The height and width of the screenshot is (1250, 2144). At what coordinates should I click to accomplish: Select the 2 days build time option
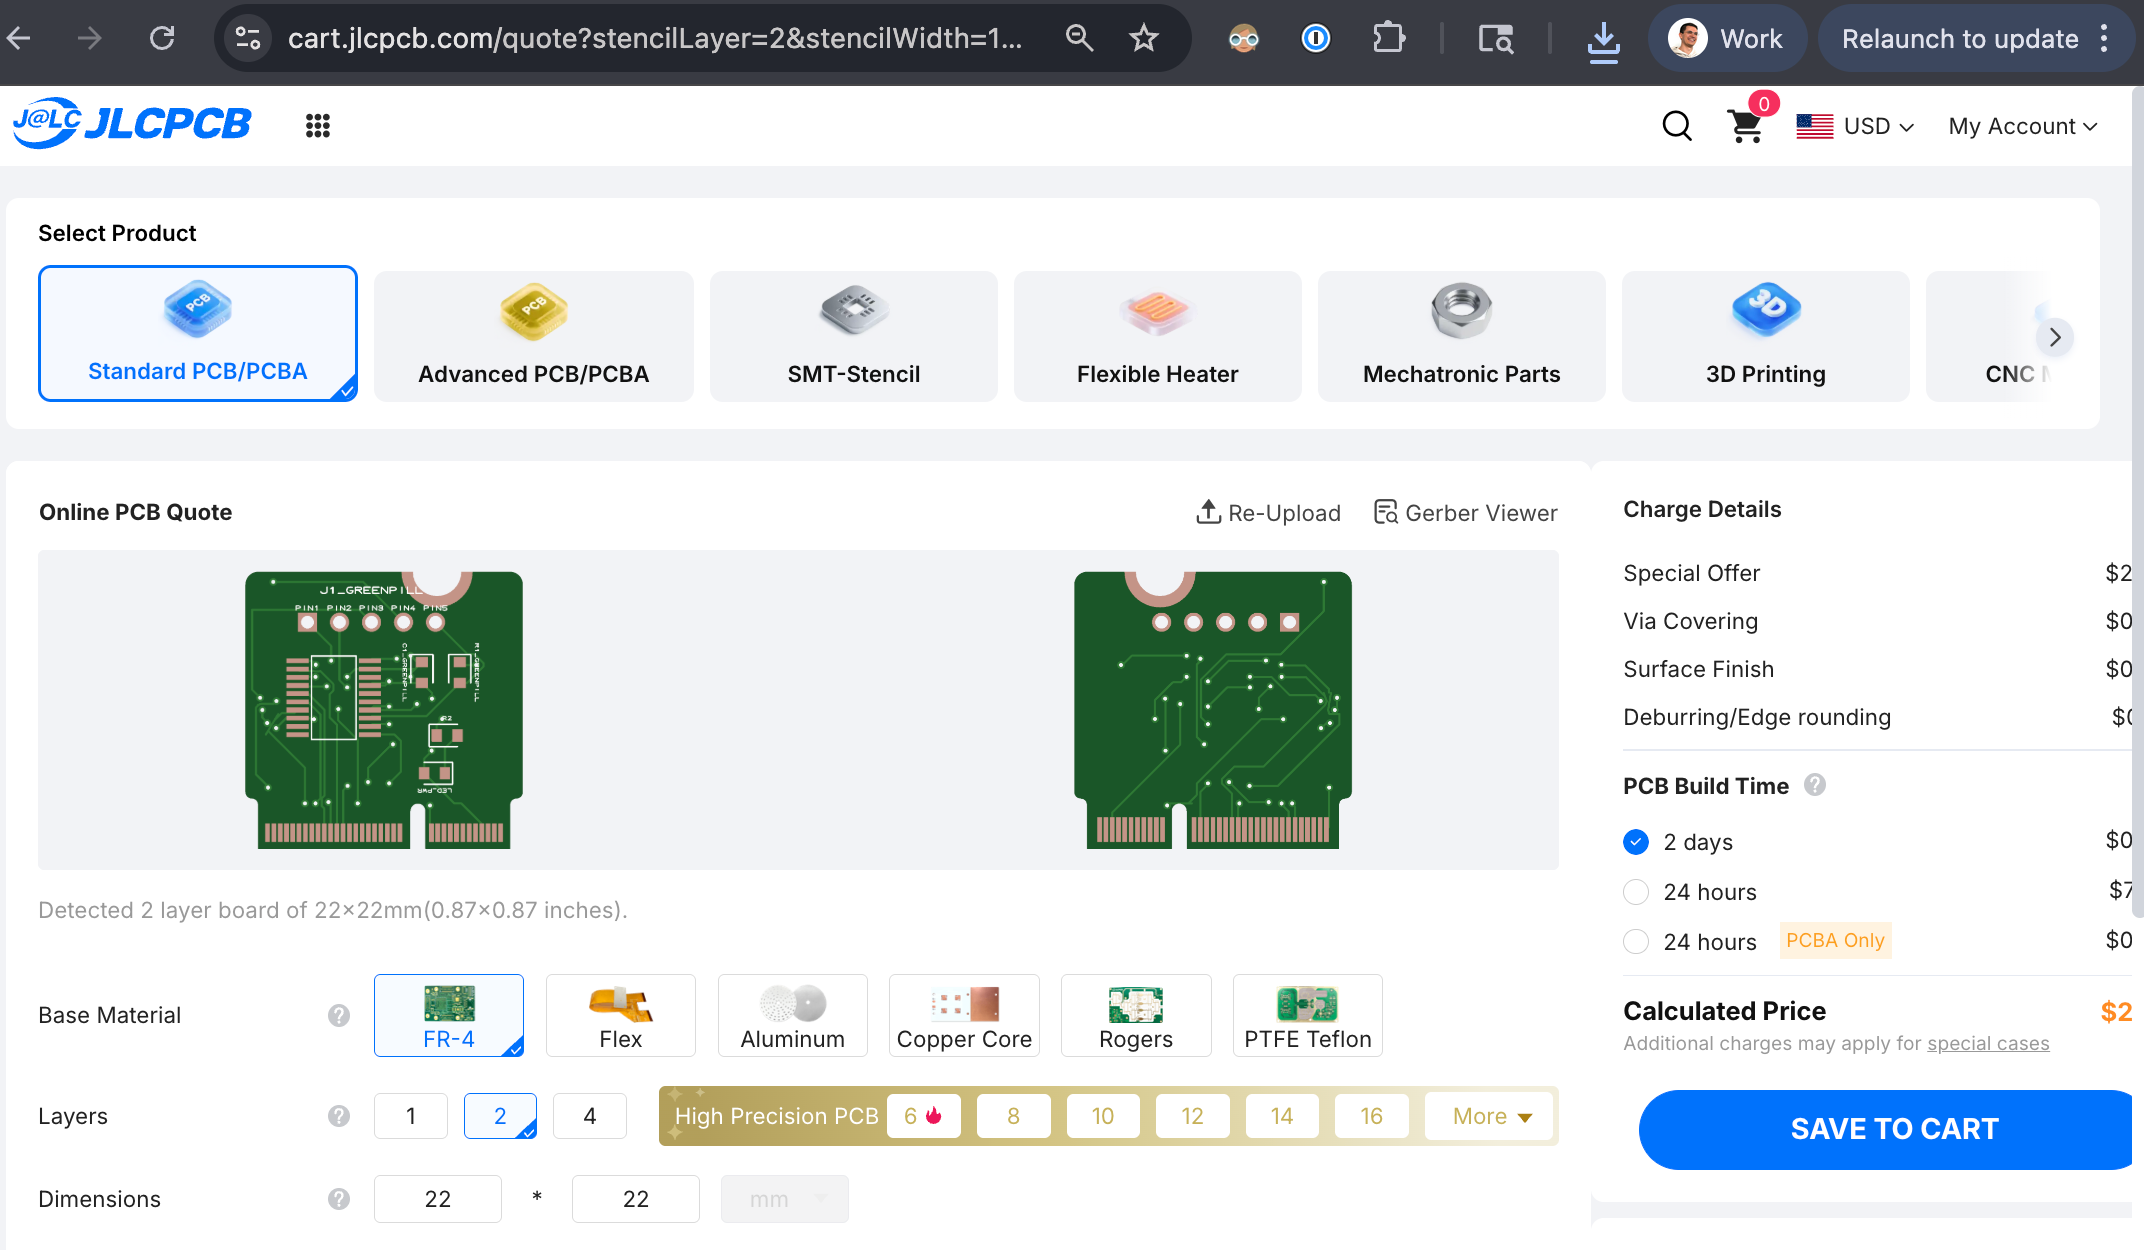click(x=1636, y=842)
